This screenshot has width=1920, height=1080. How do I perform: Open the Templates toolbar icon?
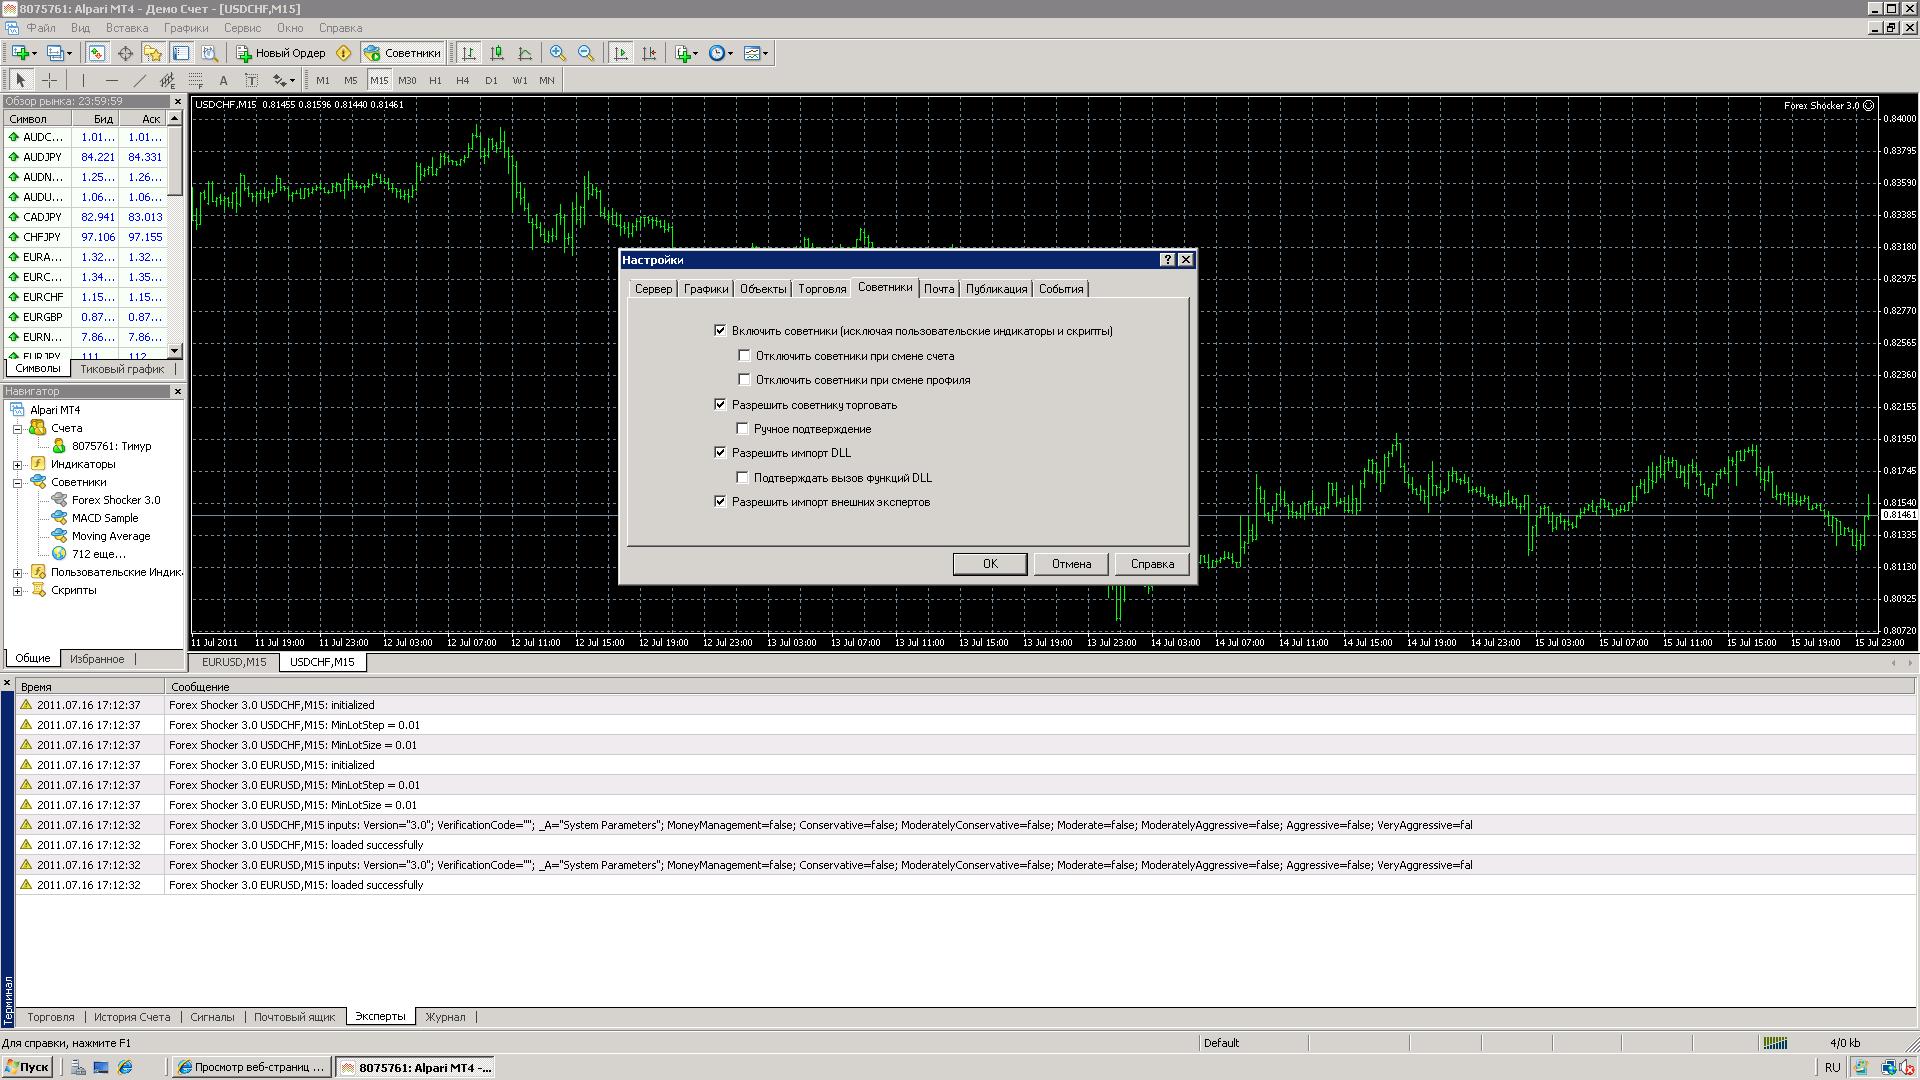[x=752, y=53]
